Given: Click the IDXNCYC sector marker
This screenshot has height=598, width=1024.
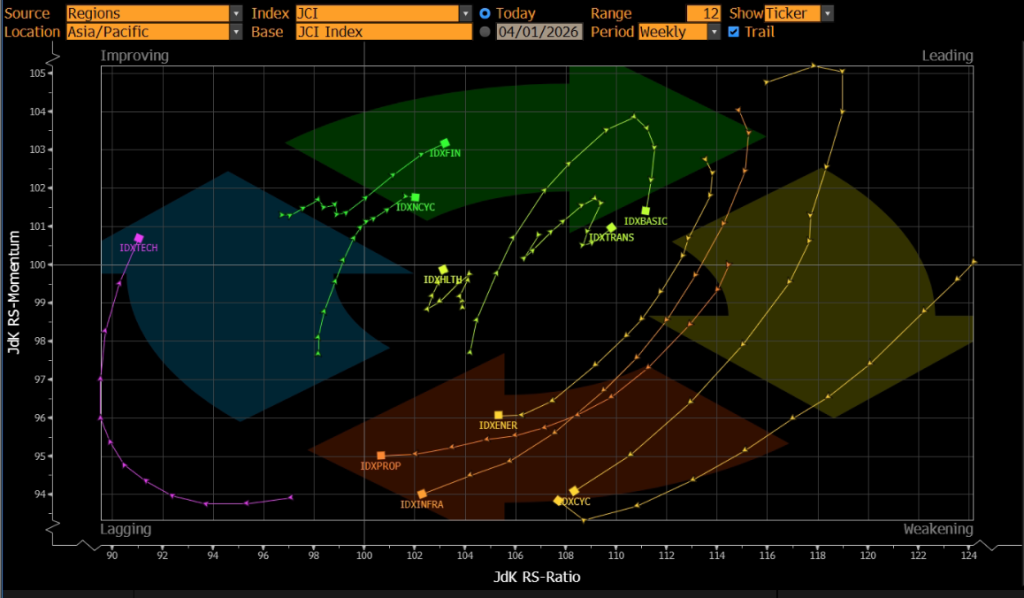Looking at the screenshot, I should 415,198.
